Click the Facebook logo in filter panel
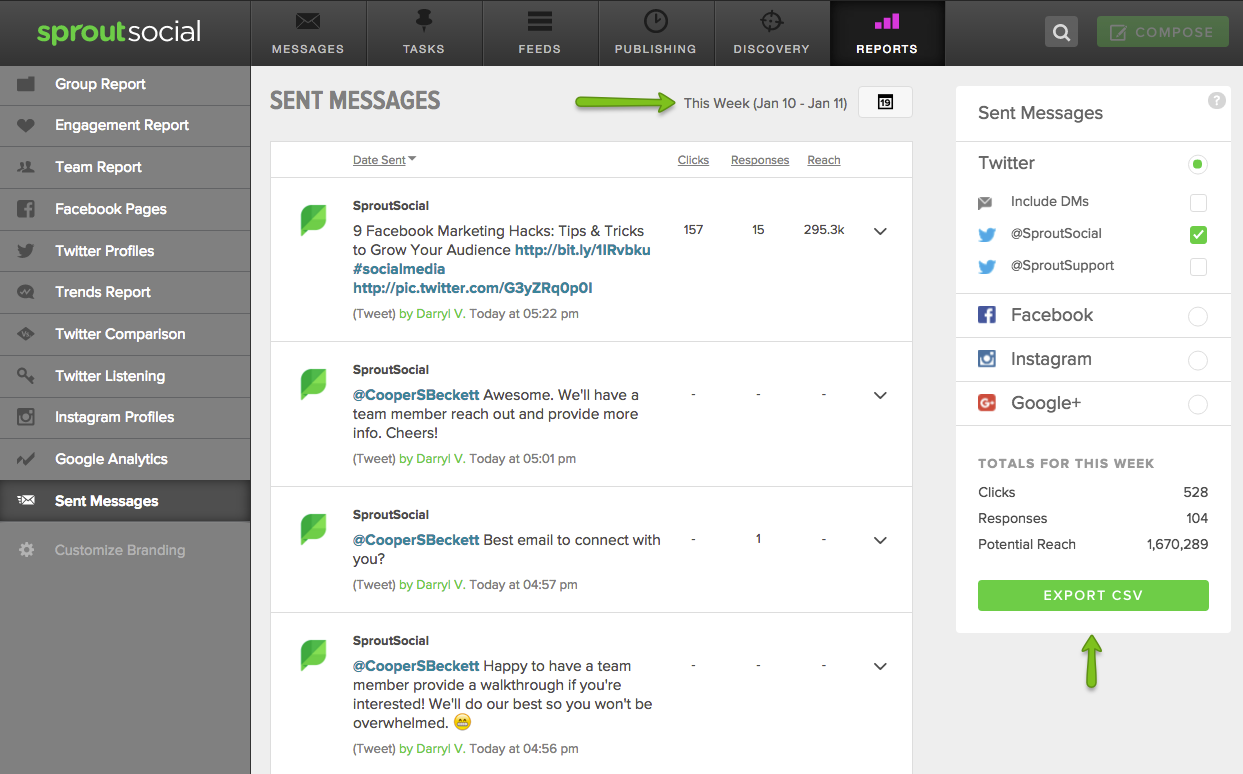 [987, 315]
